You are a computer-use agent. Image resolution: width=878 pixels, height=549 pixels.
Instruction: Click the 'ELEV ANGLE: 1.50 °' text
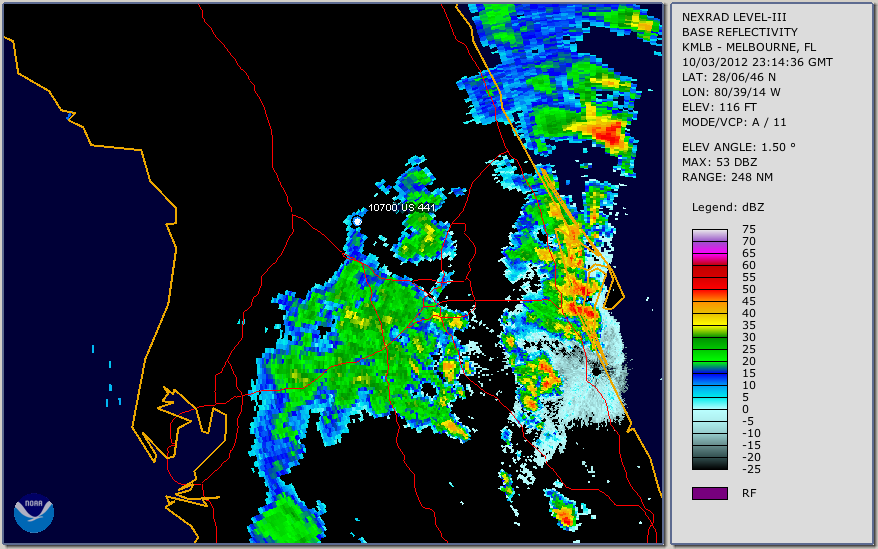tap(738, 147)
